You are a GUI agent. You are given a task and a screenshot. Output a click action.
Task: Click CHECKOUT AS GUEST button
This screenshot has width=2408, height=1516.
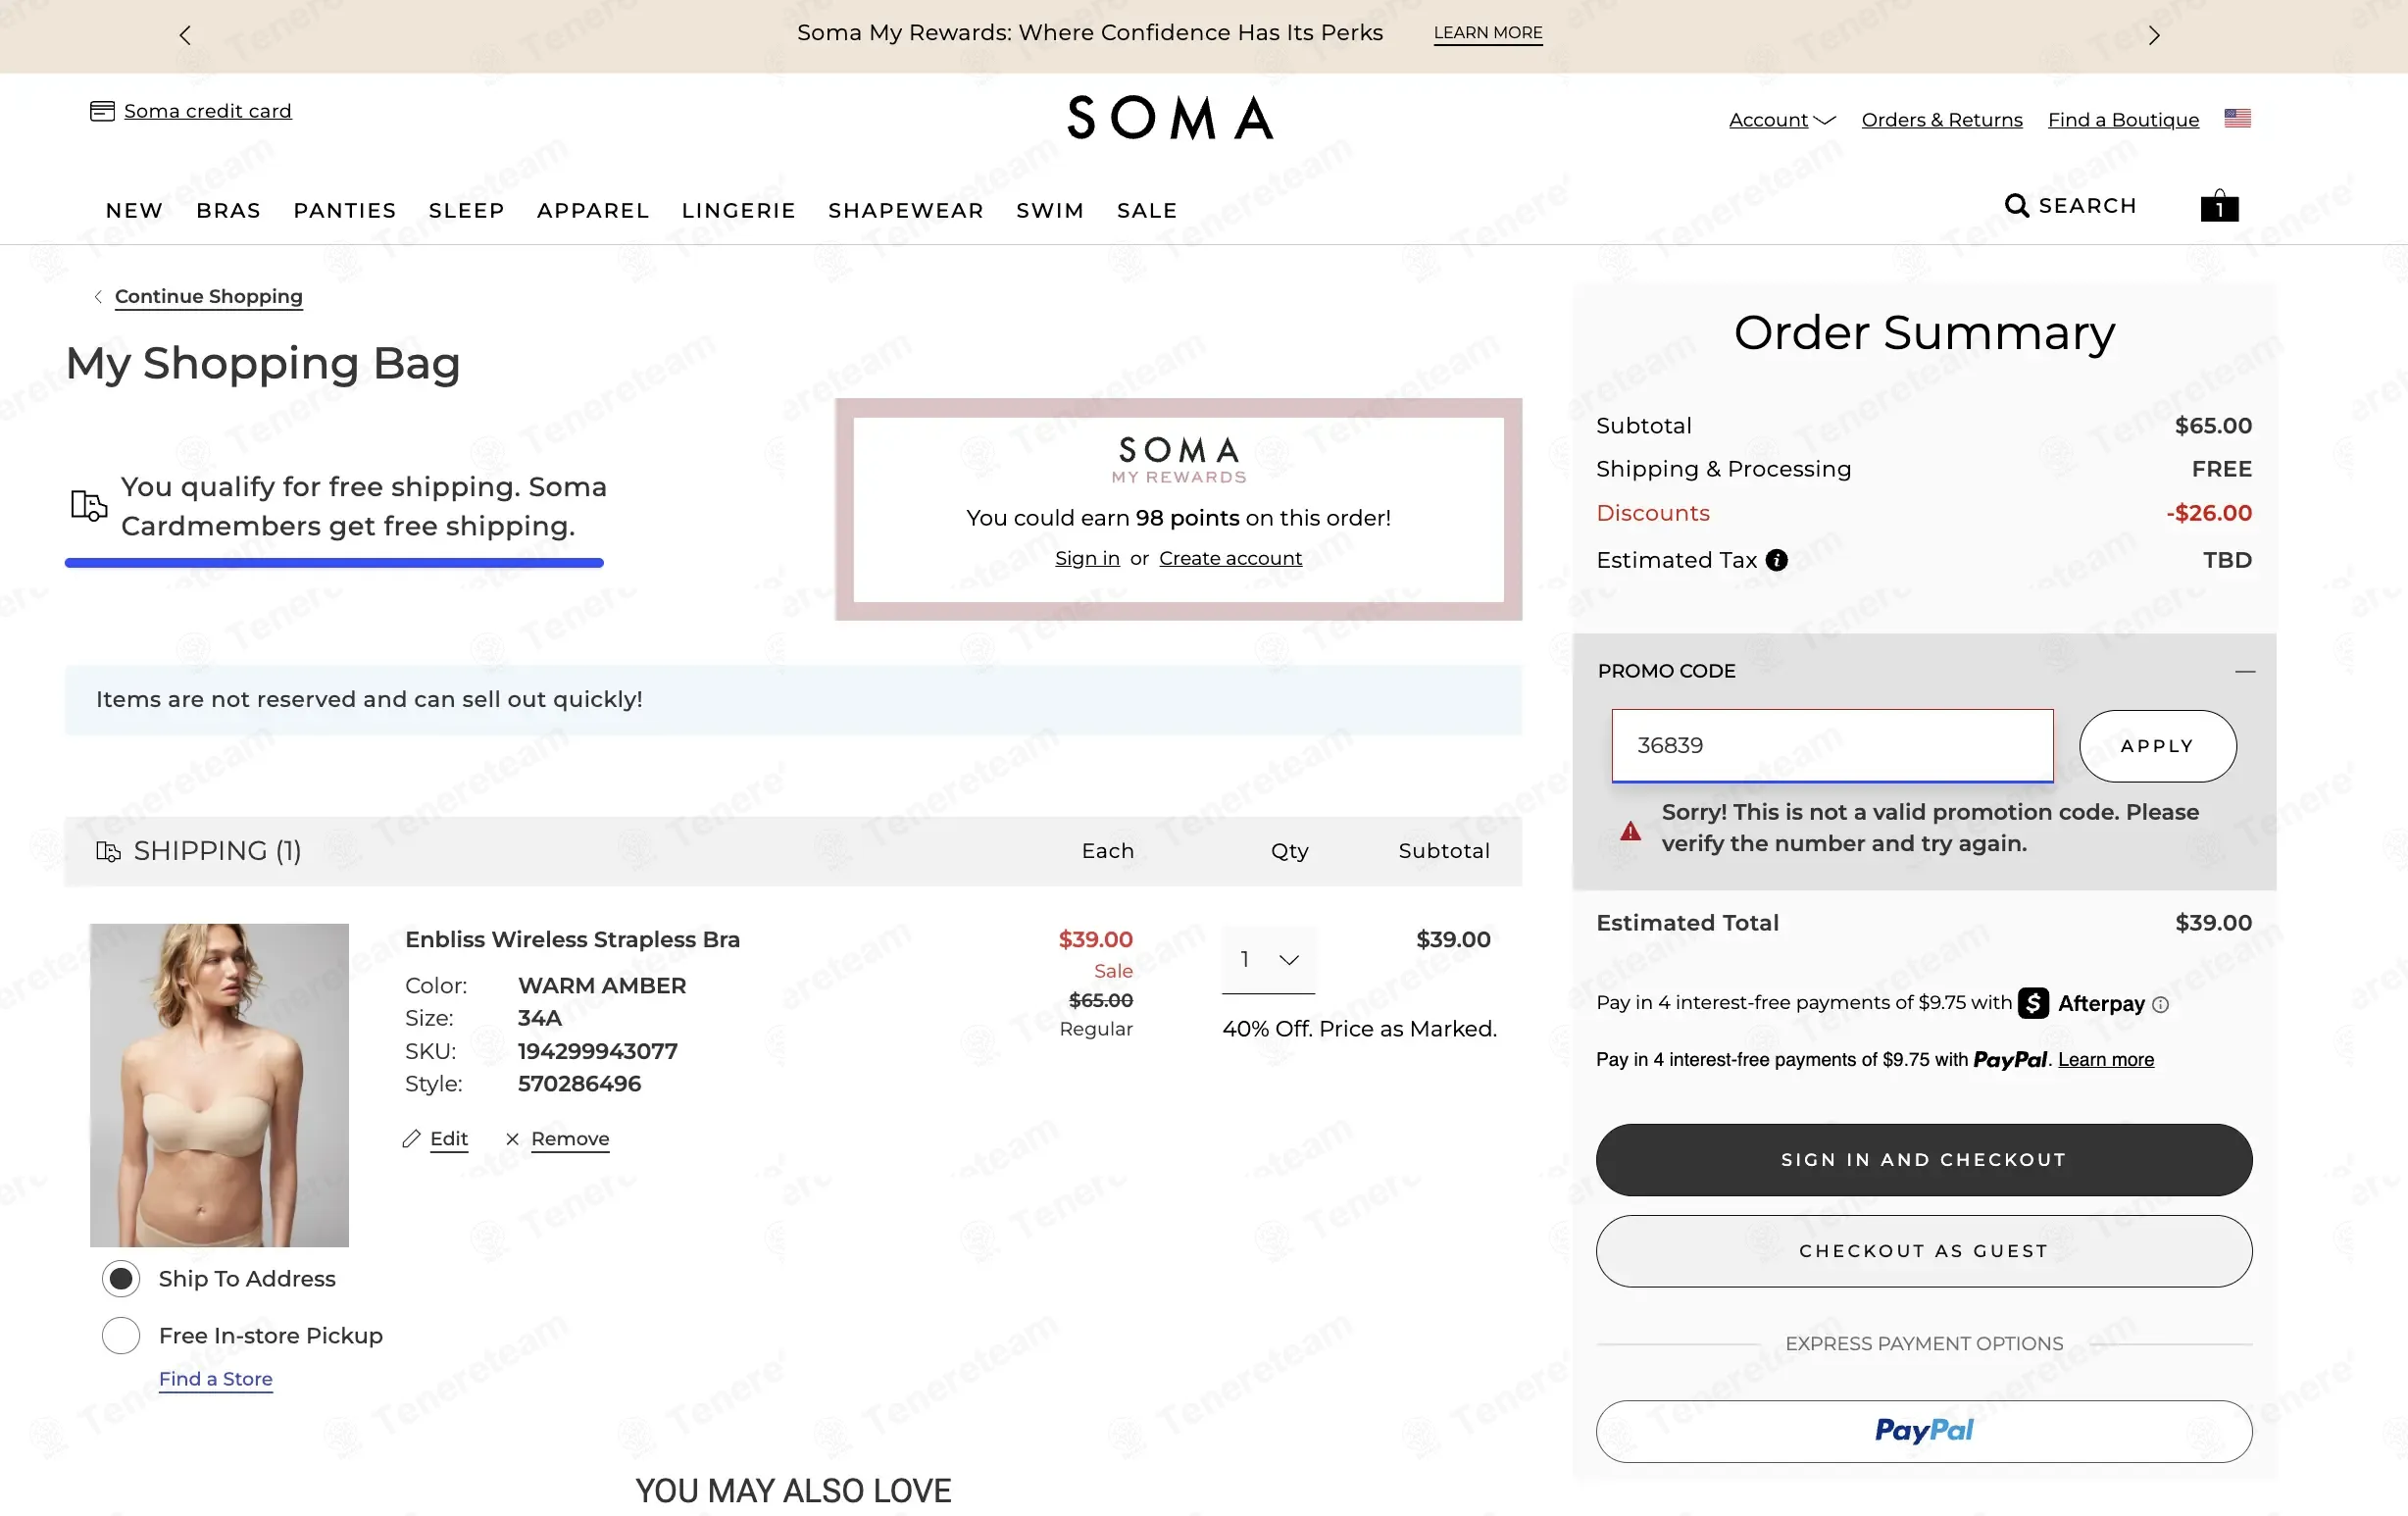click(x=1923, y=1251)
